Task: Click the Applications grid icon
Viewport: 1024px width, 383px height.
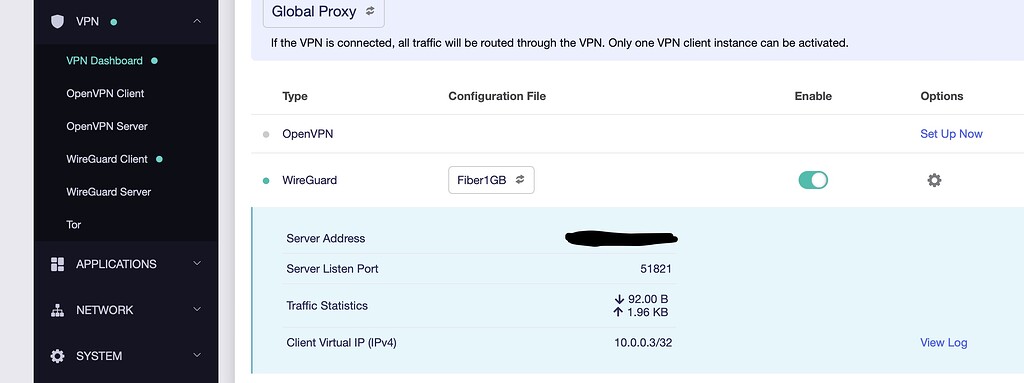Action: [57, 264]
